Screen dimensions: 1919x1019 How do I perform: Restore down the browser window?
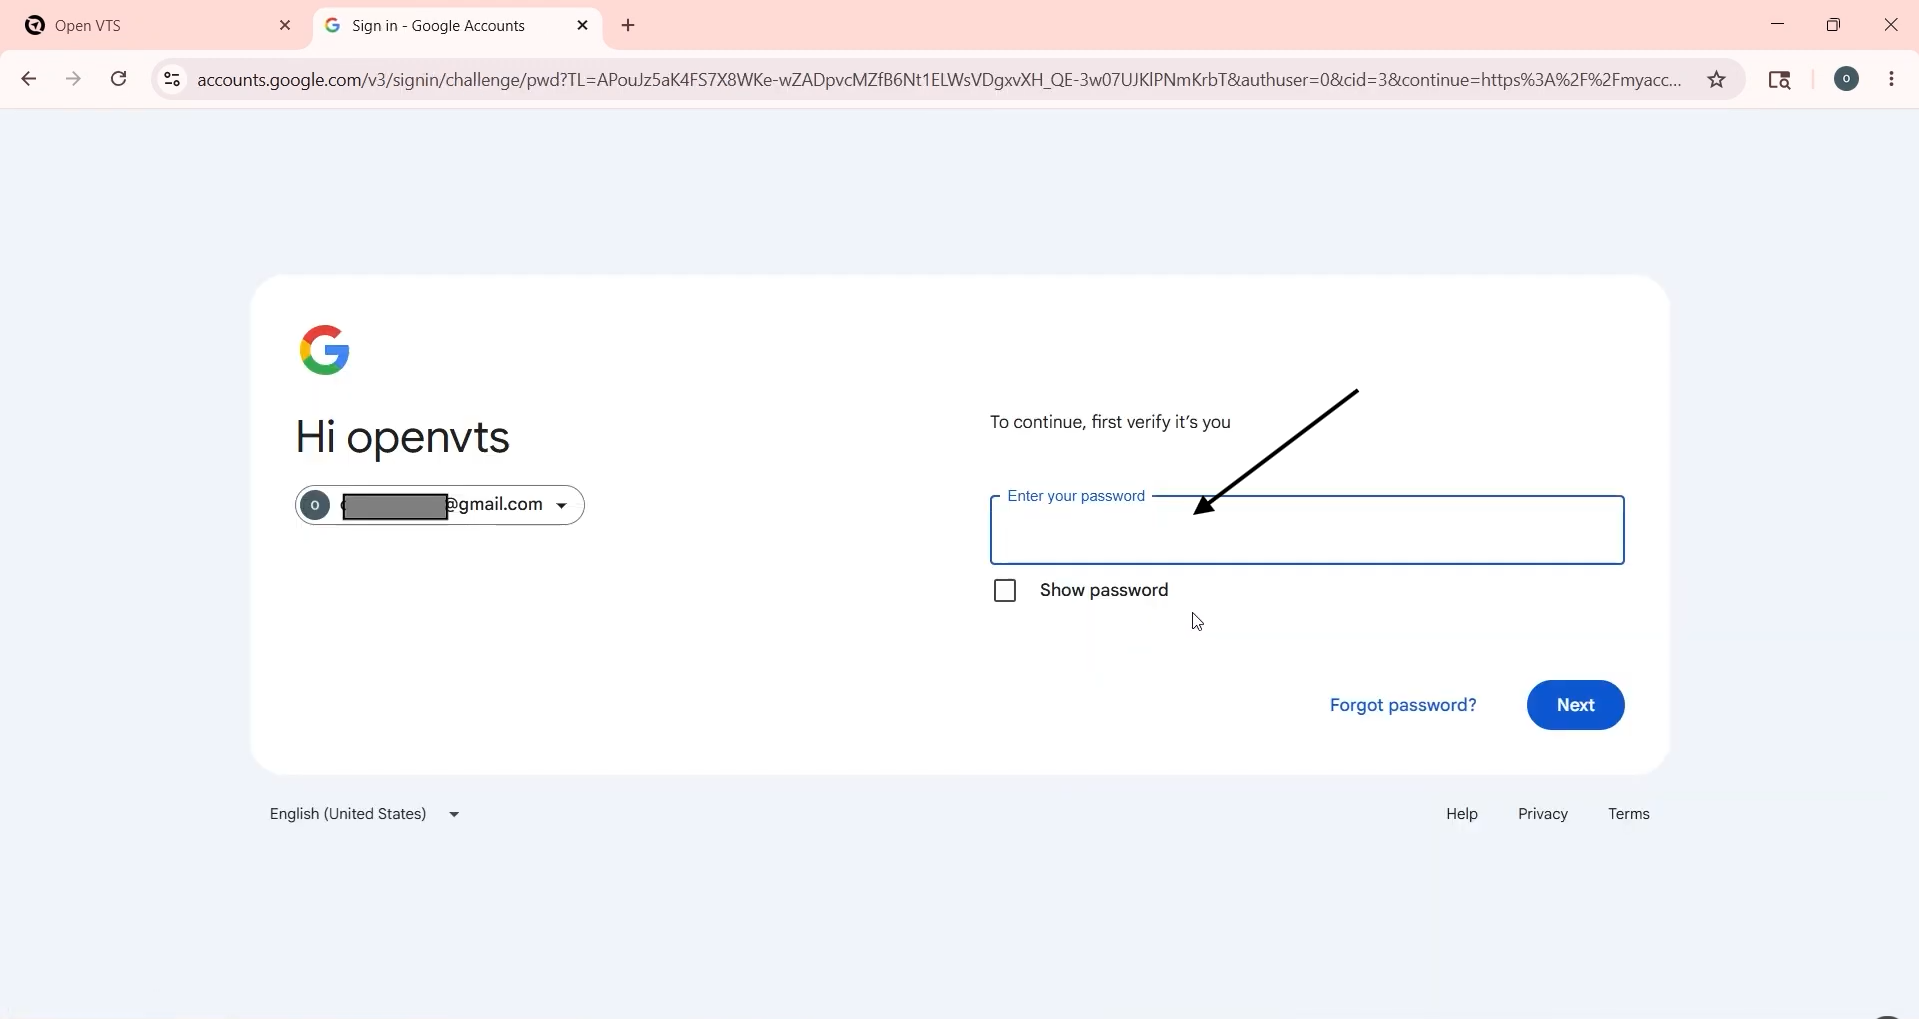pyautogui.click(x=1834, y=25)
